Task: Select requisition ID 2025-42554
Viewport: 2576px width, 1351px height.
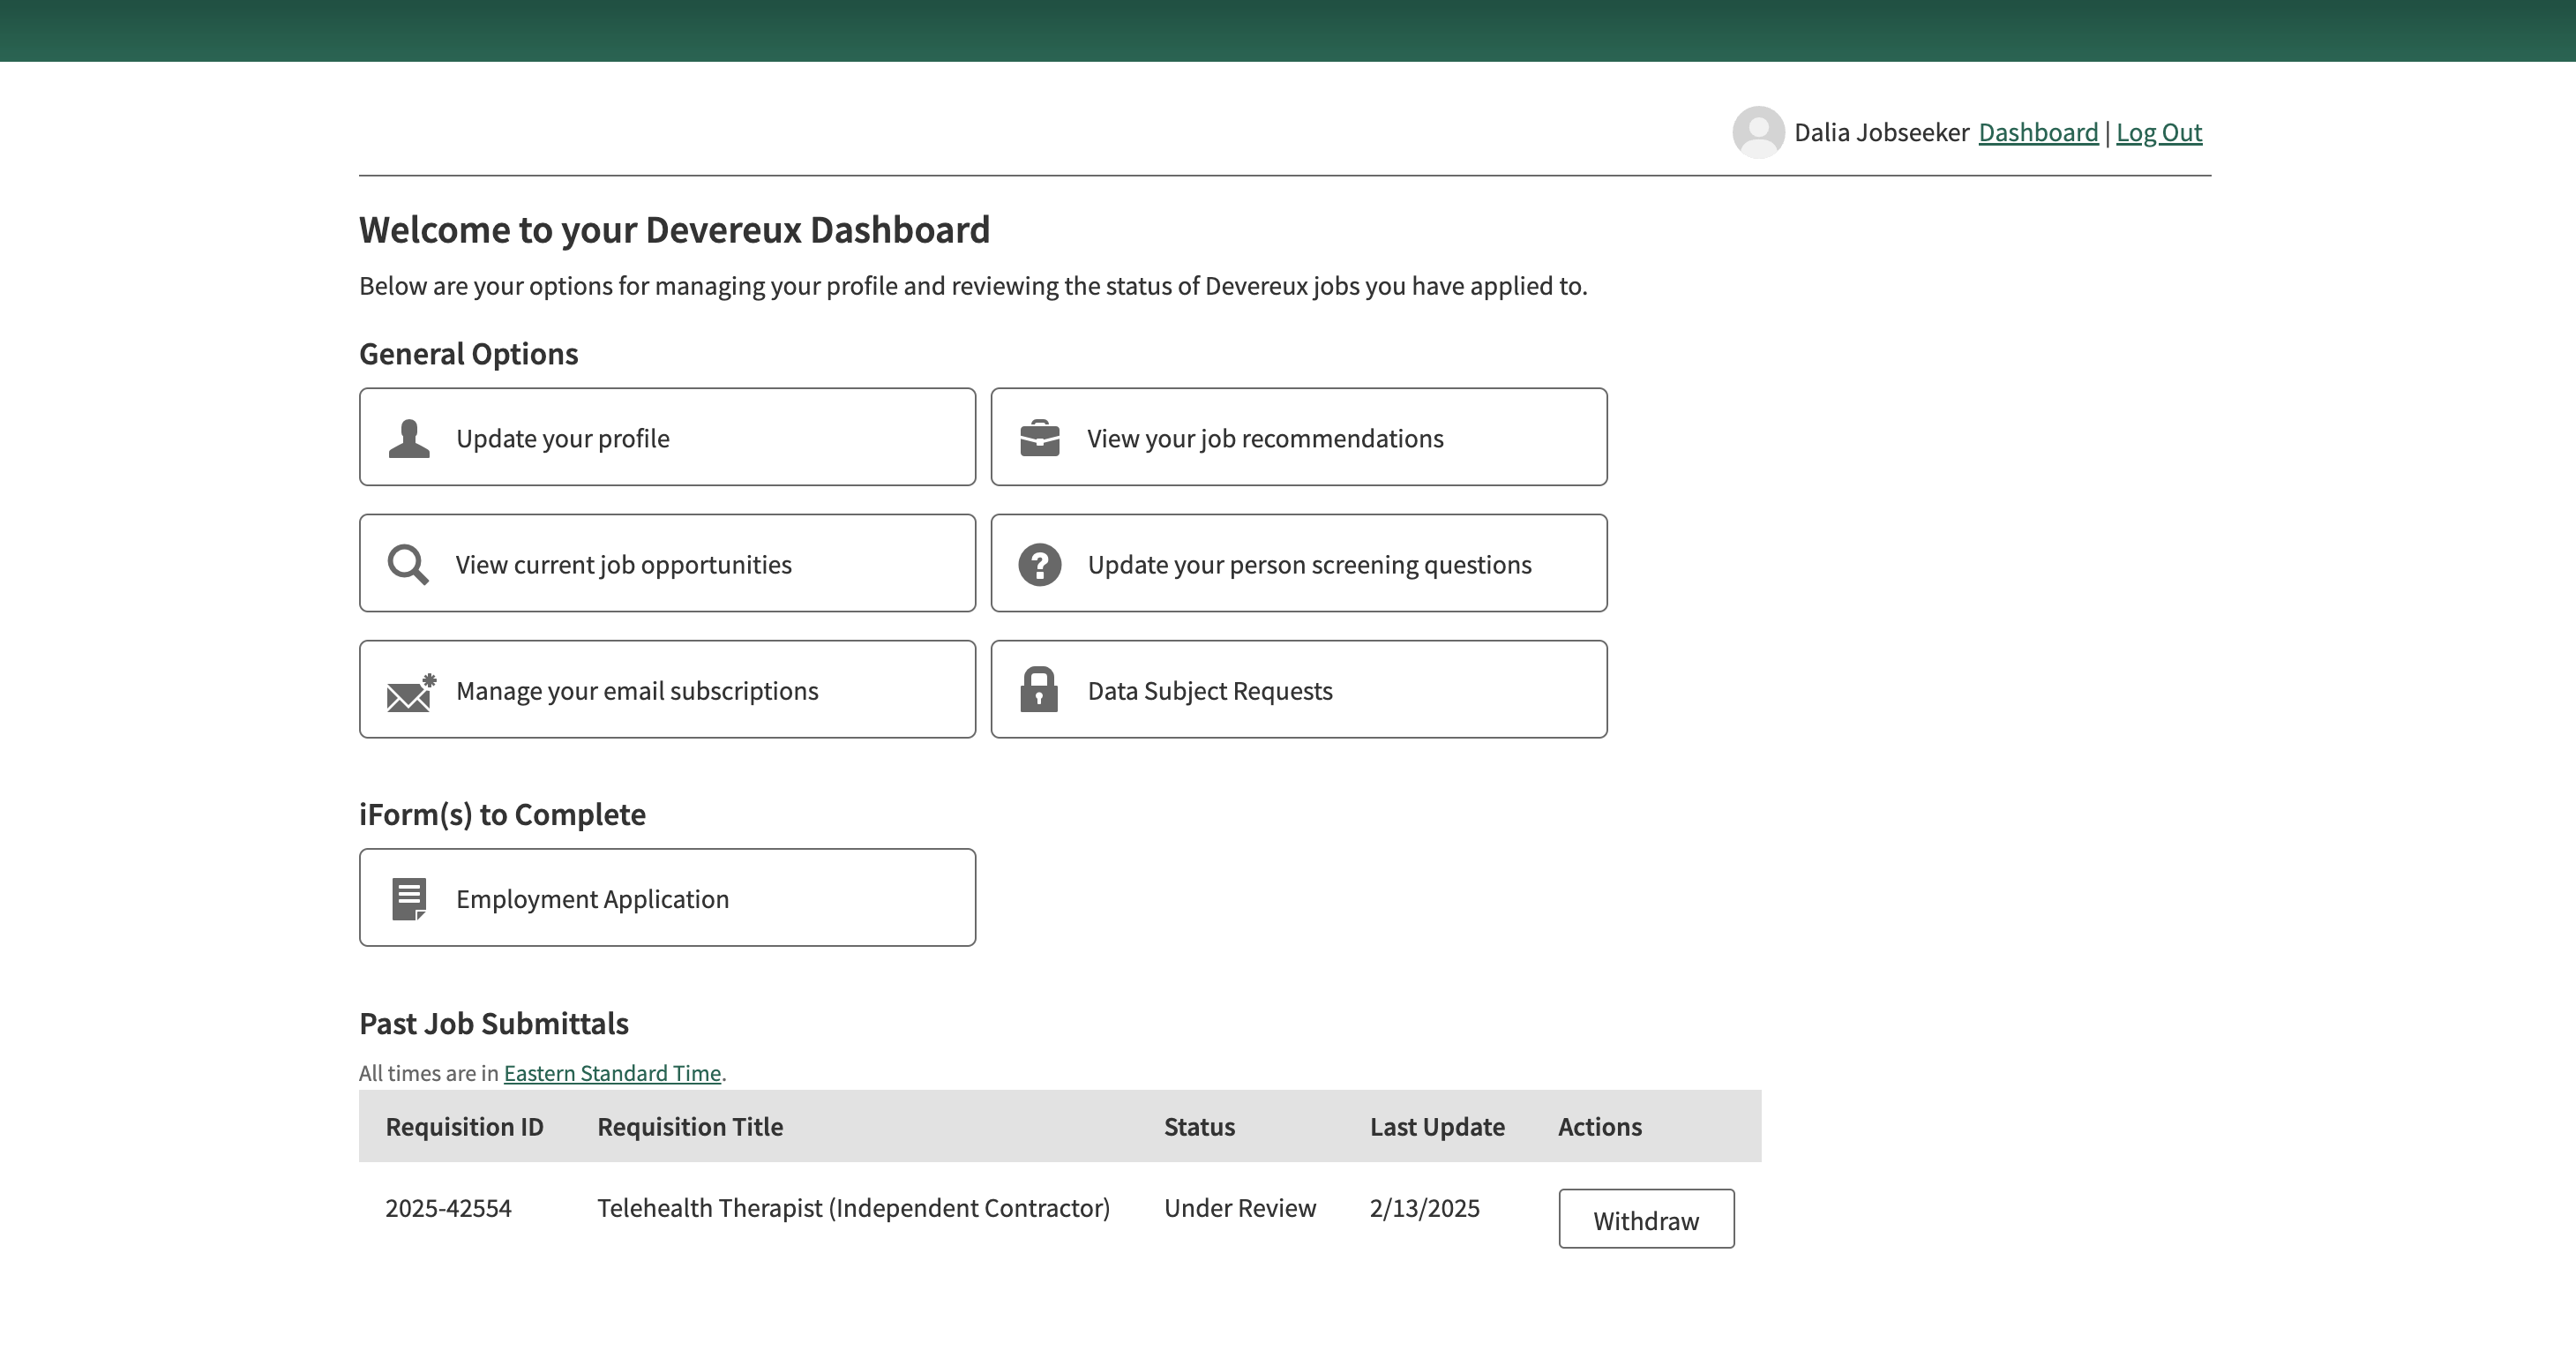Action: (x=448, y=1208)
